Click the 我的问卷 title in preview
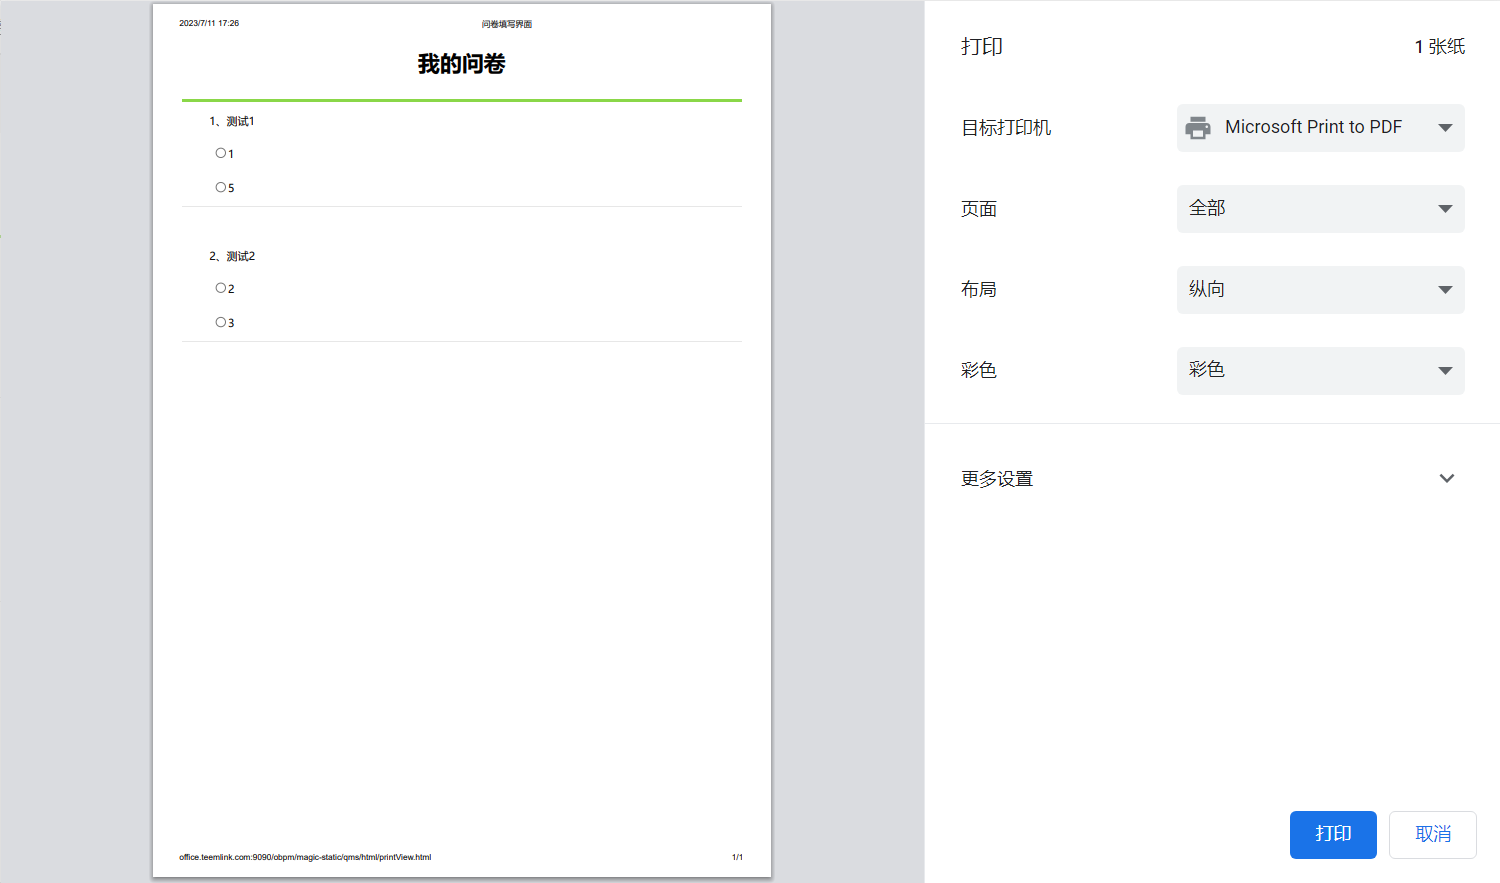 [461, 64]
